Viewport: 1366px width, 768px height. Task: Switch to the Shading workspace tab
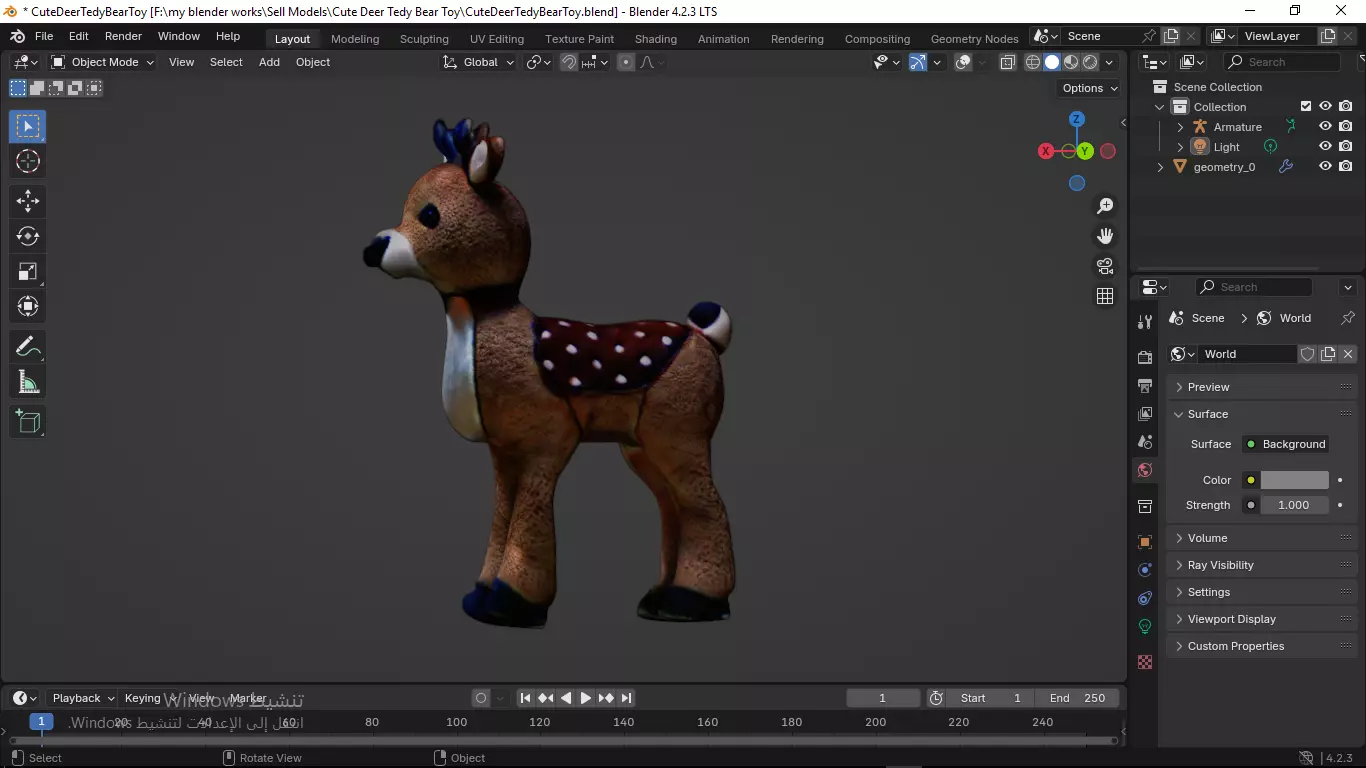click(656, 39)
